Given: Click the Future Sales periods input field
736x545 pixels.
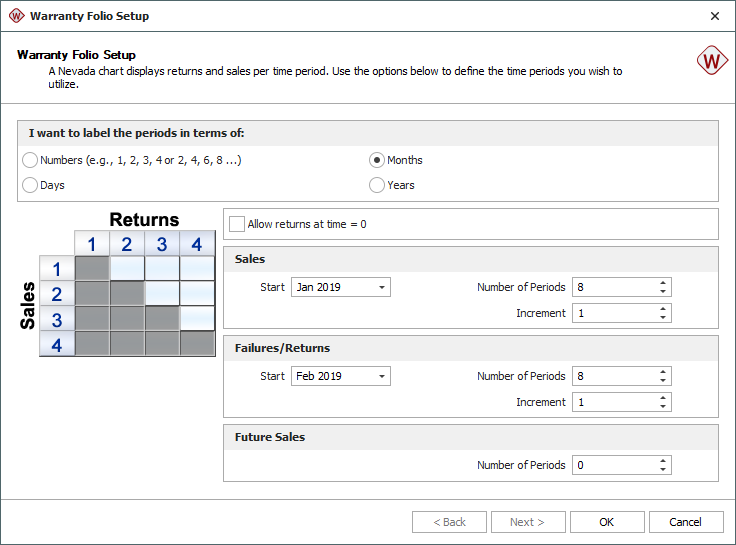Looking at the screenshot, I should [612, 465].
